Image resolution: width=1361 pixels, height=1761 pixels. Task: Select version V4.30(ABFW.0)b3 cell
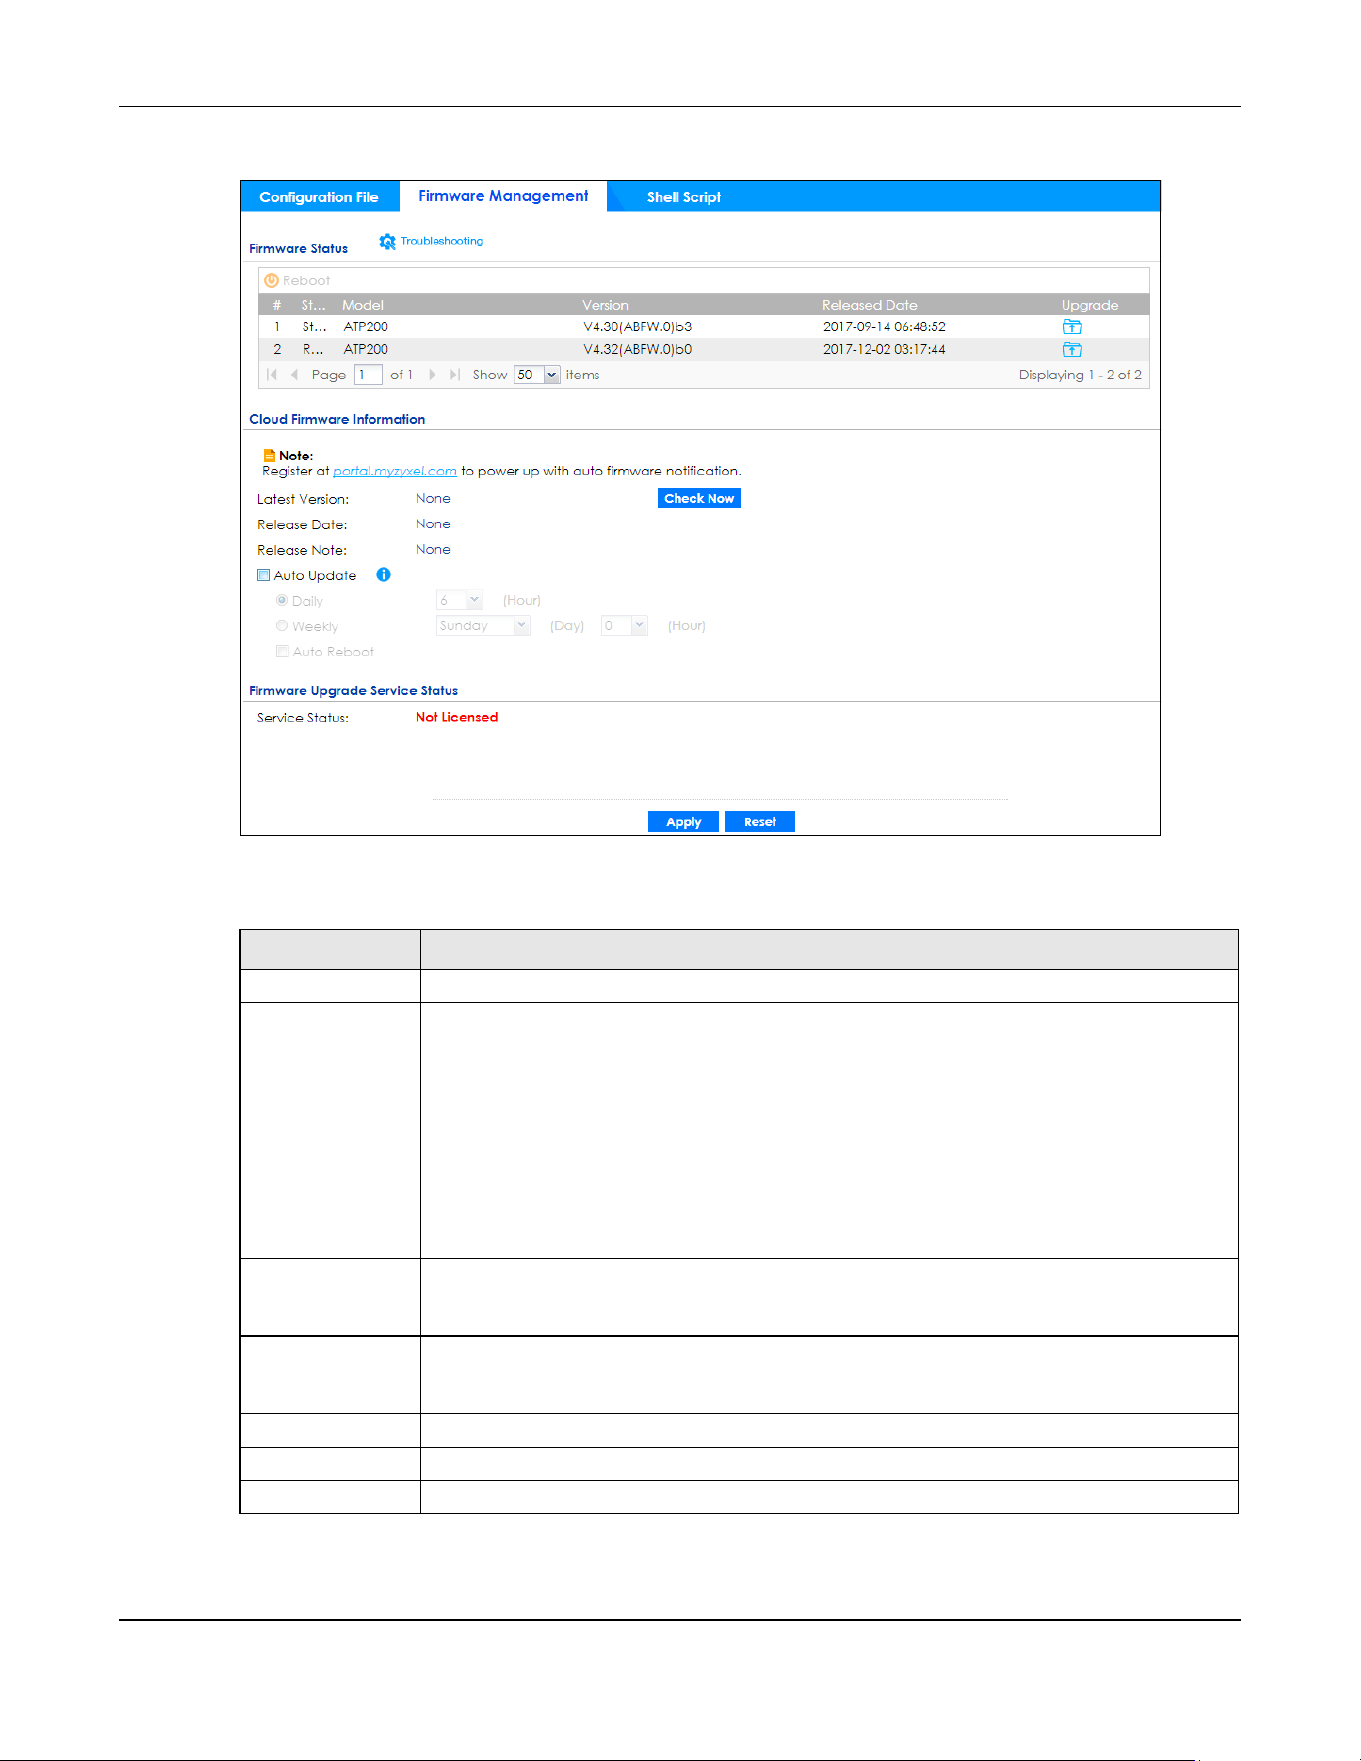pos(638,327)
